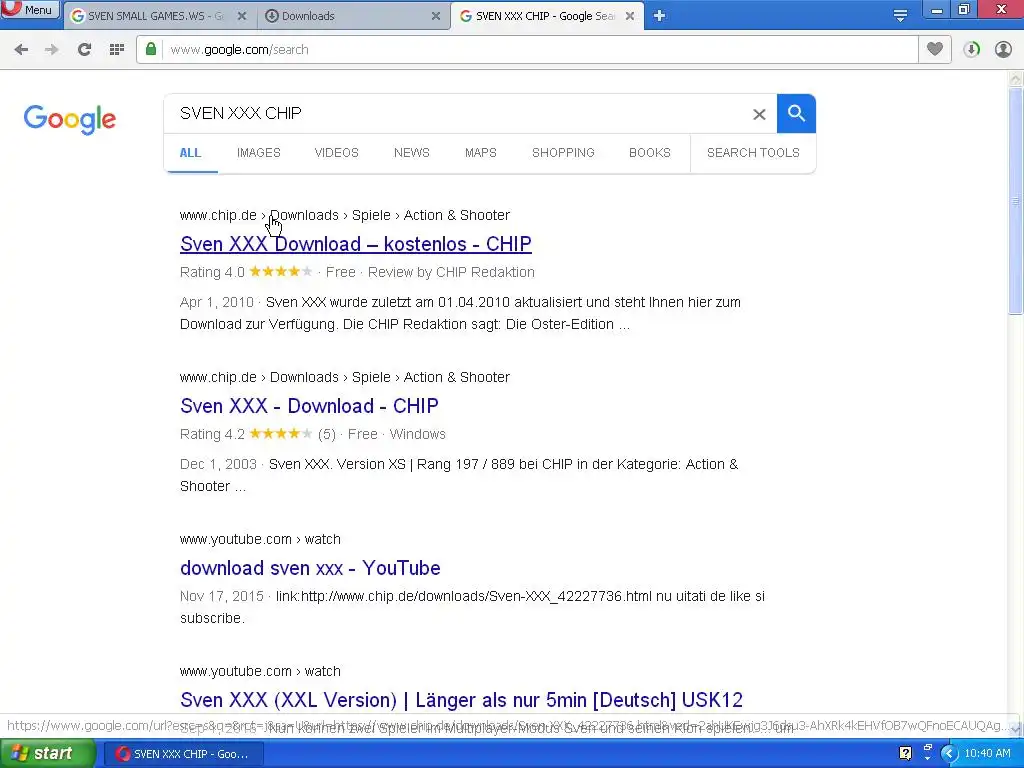1024x768 pixels.
Task: Open download sven xxx - YouTube result
Action: (x=310, y=568)
